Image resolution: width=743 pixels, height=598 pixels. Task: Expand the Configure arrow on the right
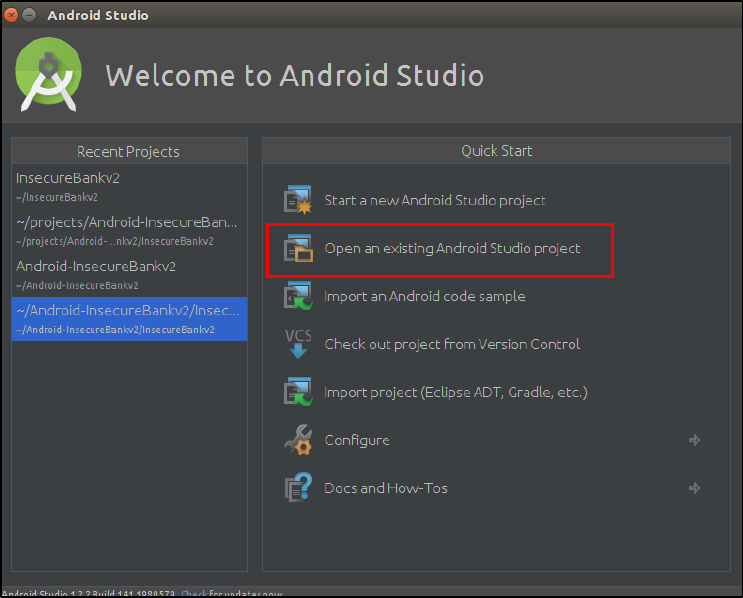point(694,440)
